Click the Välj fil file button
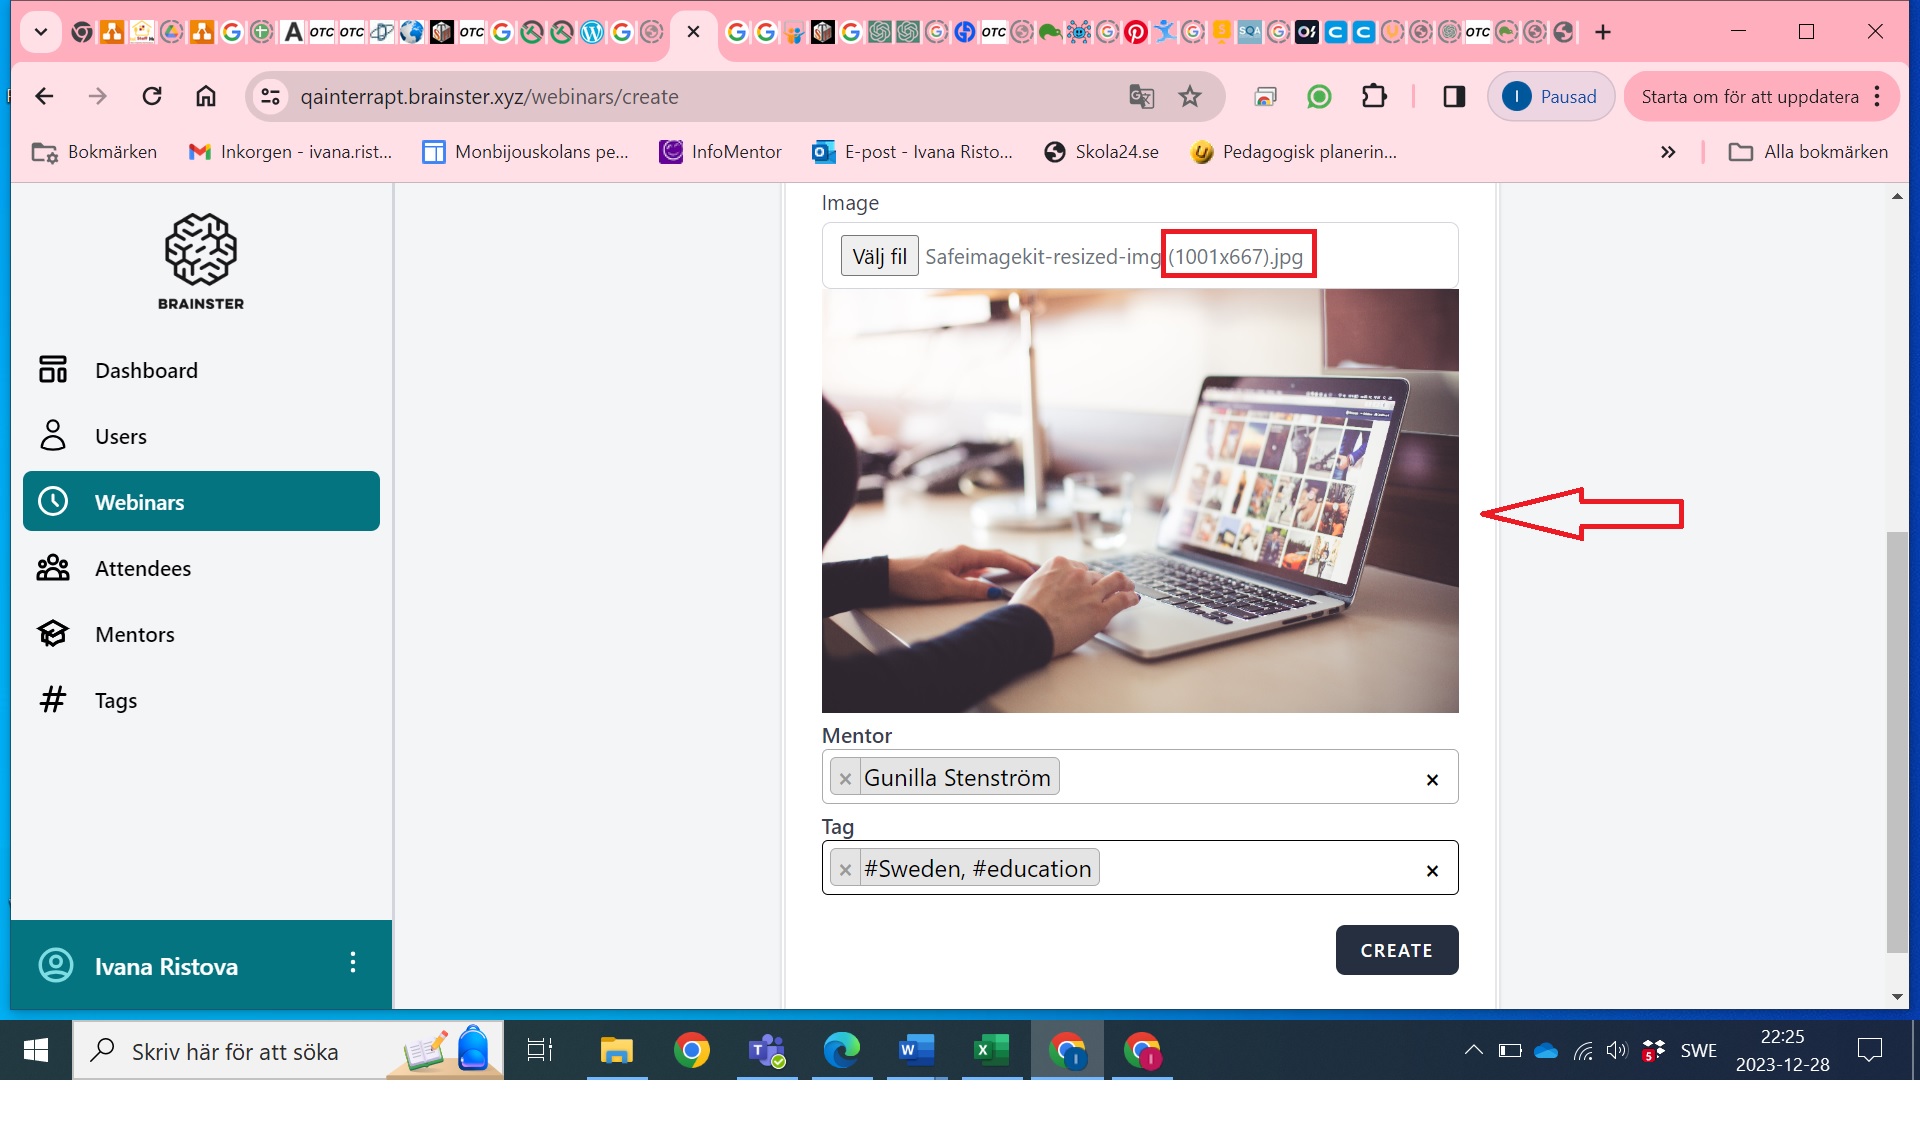The image size is (1920, 1138). click(x=879, y=257)
